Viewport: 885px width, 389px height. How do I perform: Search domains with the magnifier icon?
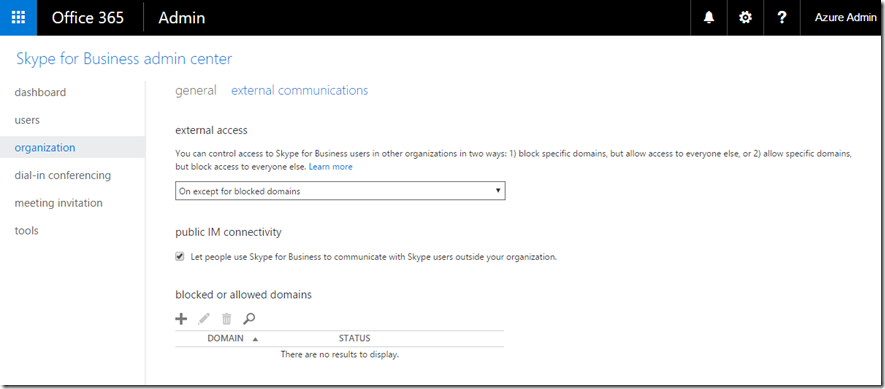pos(249,319)
